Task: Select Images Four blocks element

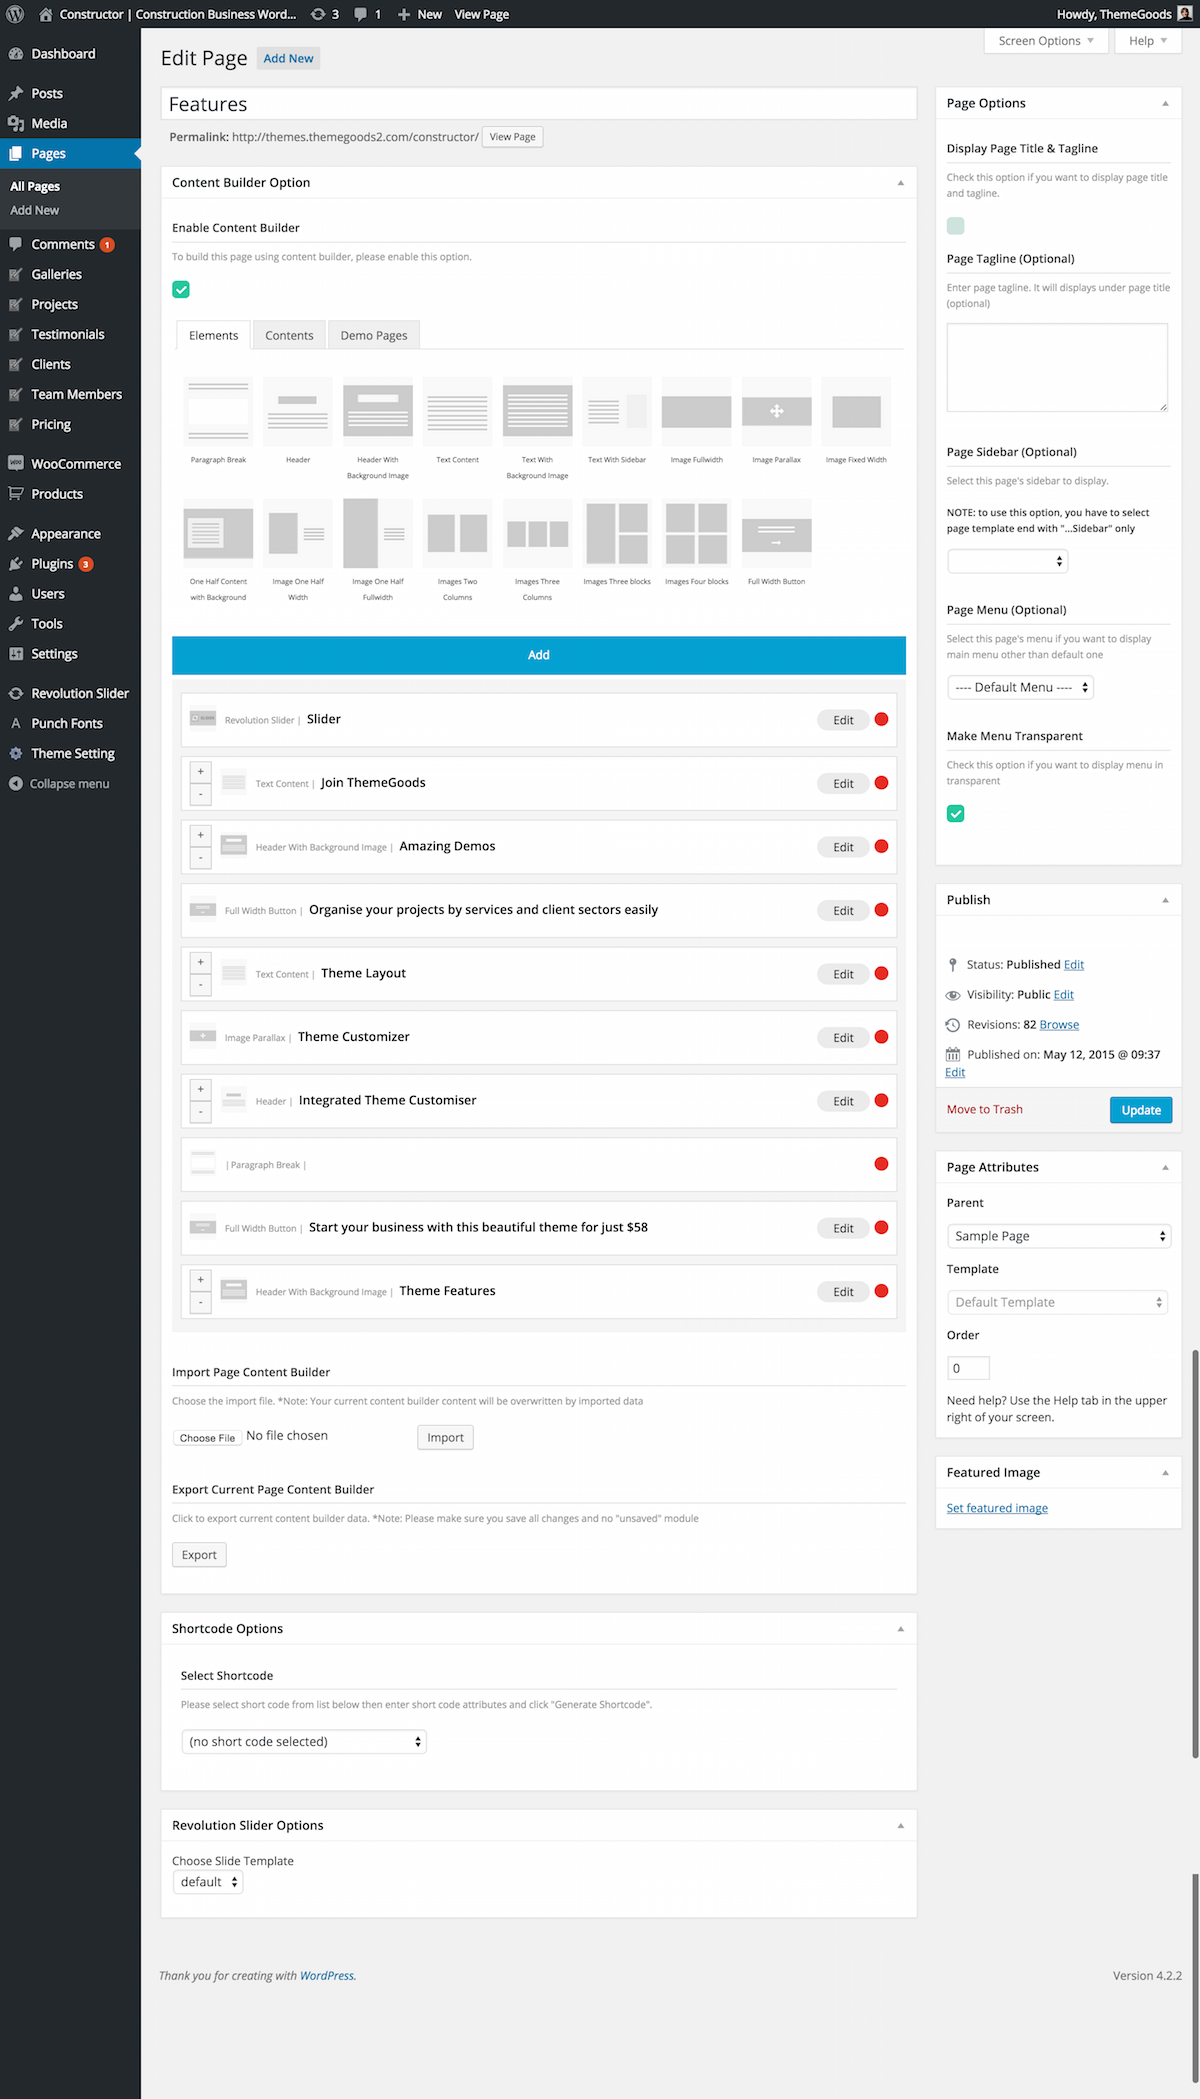Action: pos(697,533)
